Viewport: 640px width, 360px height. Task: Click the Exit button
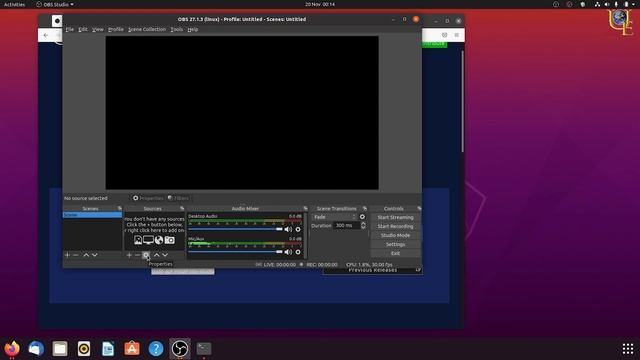point(395,253)
